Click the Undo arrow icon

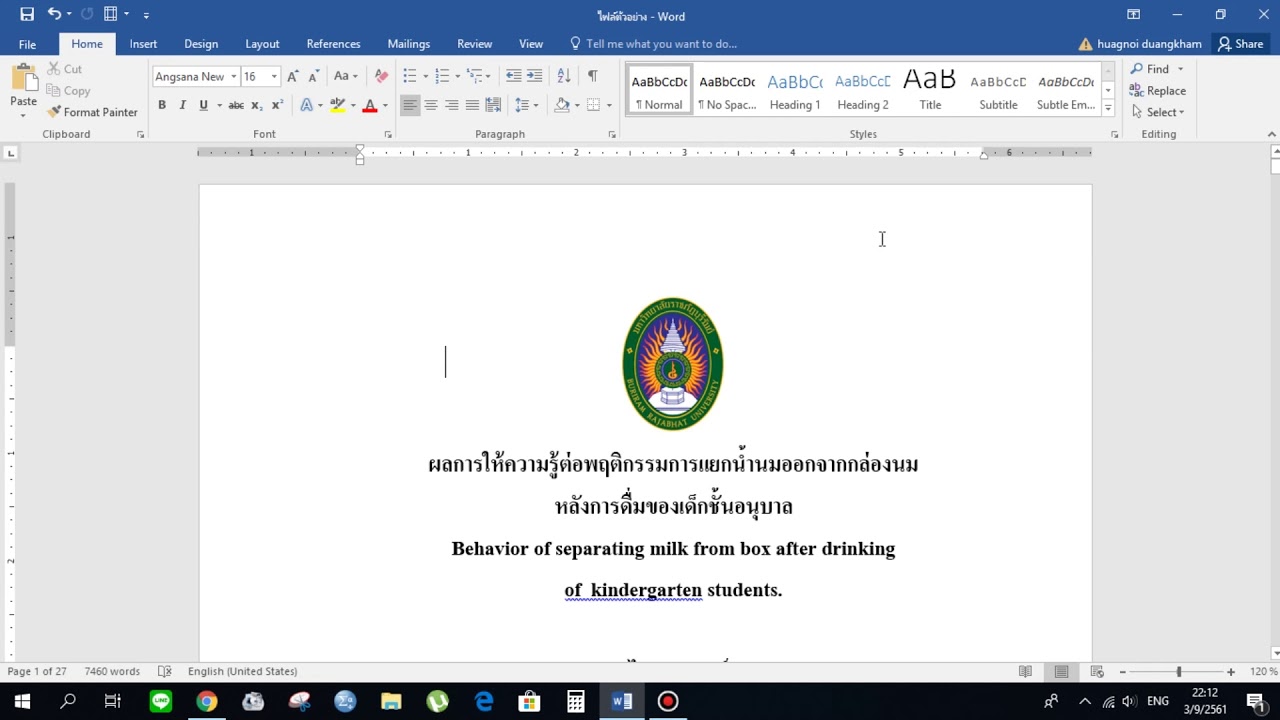pos(54,14)
